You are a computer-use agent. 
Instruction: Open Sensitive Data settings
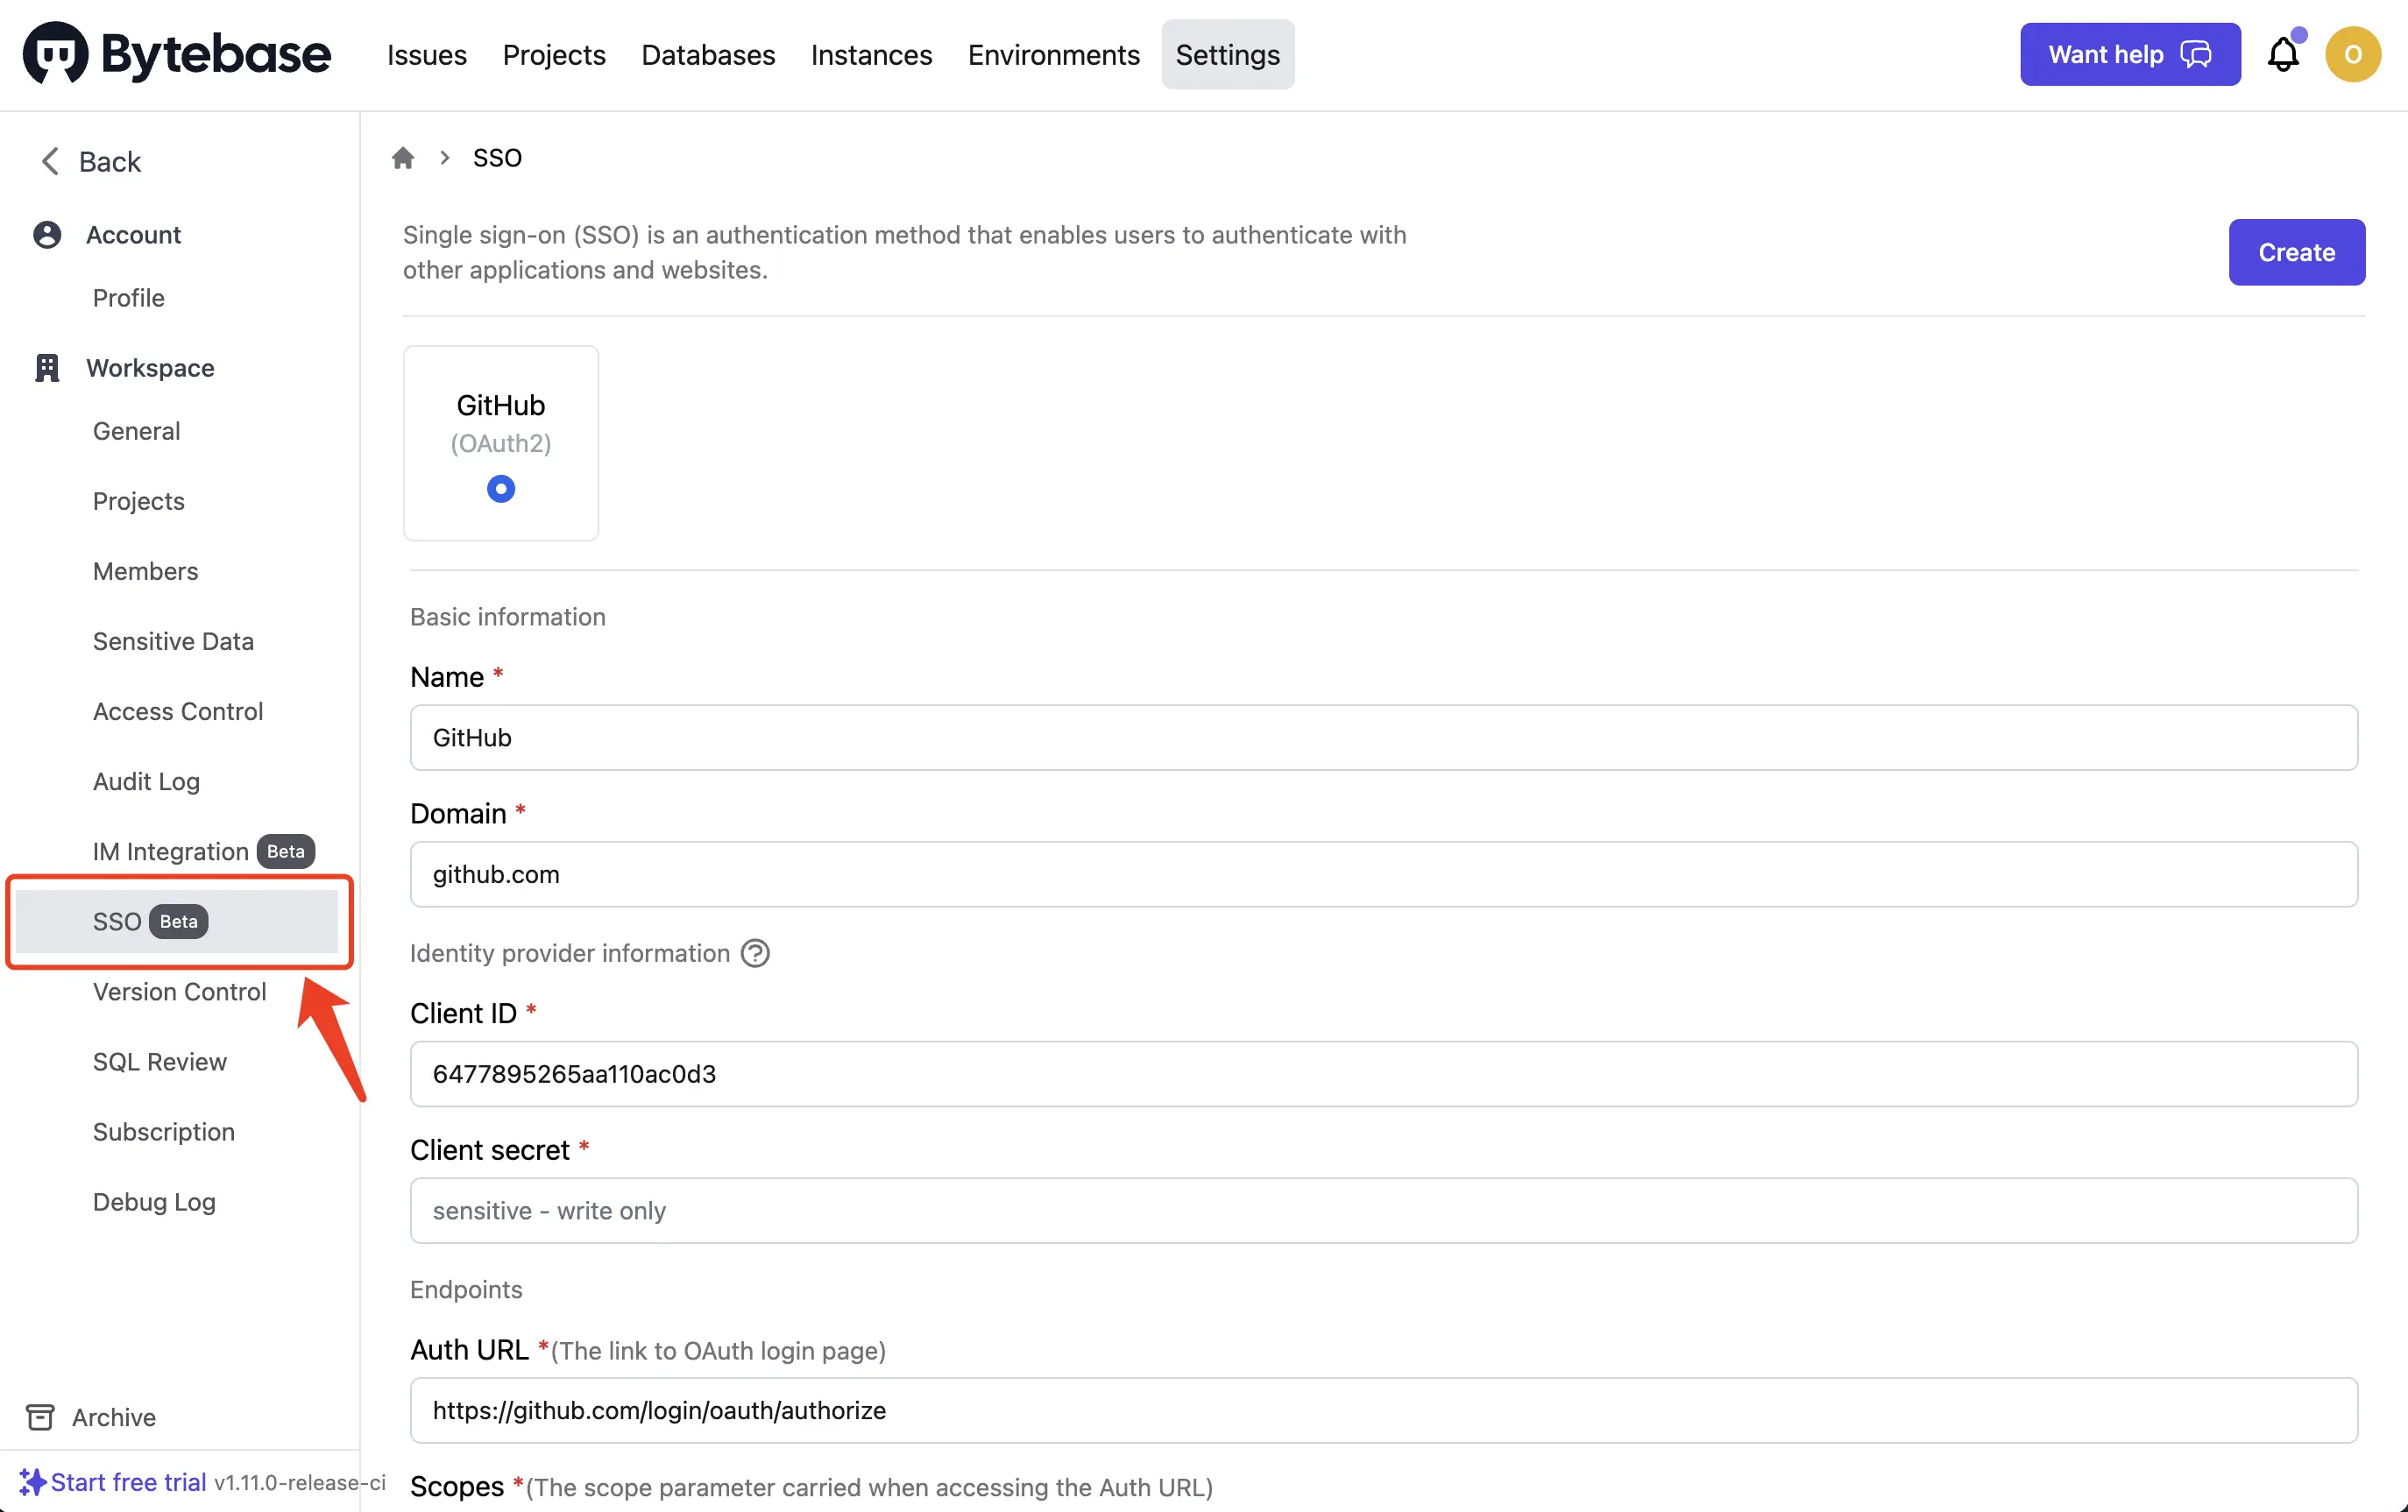coord(173,641)
